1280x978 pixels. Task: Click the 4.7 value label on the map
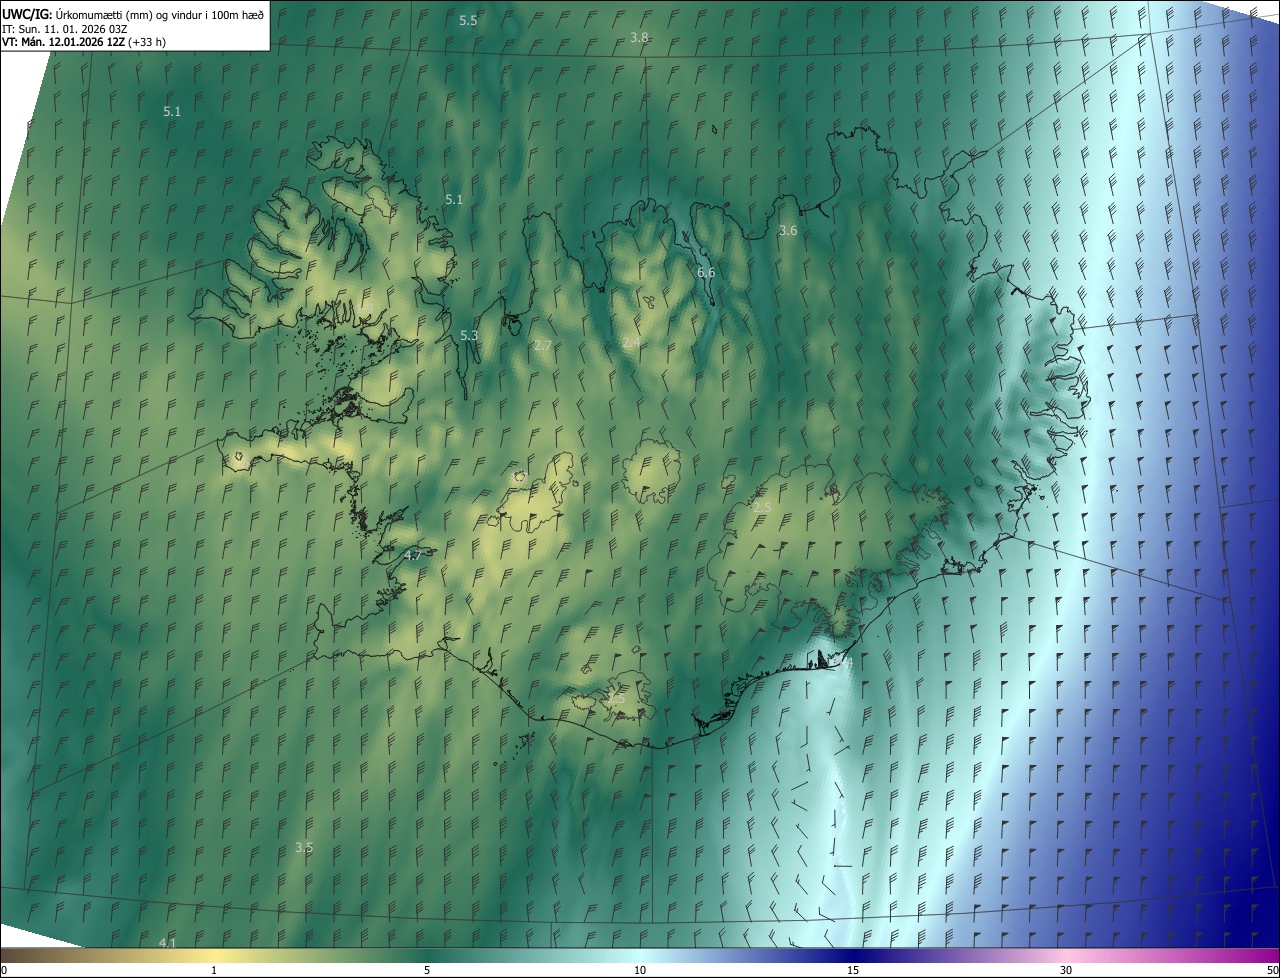(x=413, y=555)
